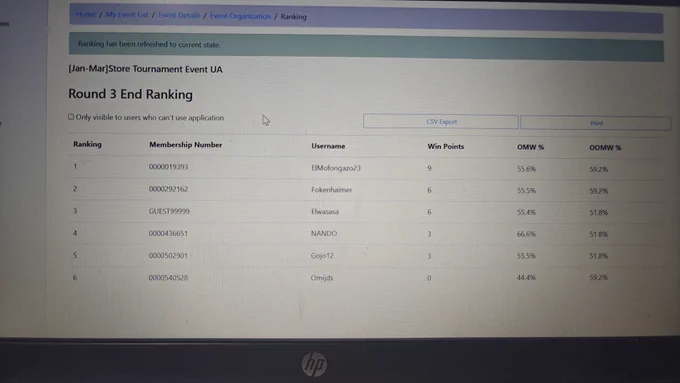Click username Fokenhaimer
The height and width of the screenshot is (383, 680).
(331, 190)
